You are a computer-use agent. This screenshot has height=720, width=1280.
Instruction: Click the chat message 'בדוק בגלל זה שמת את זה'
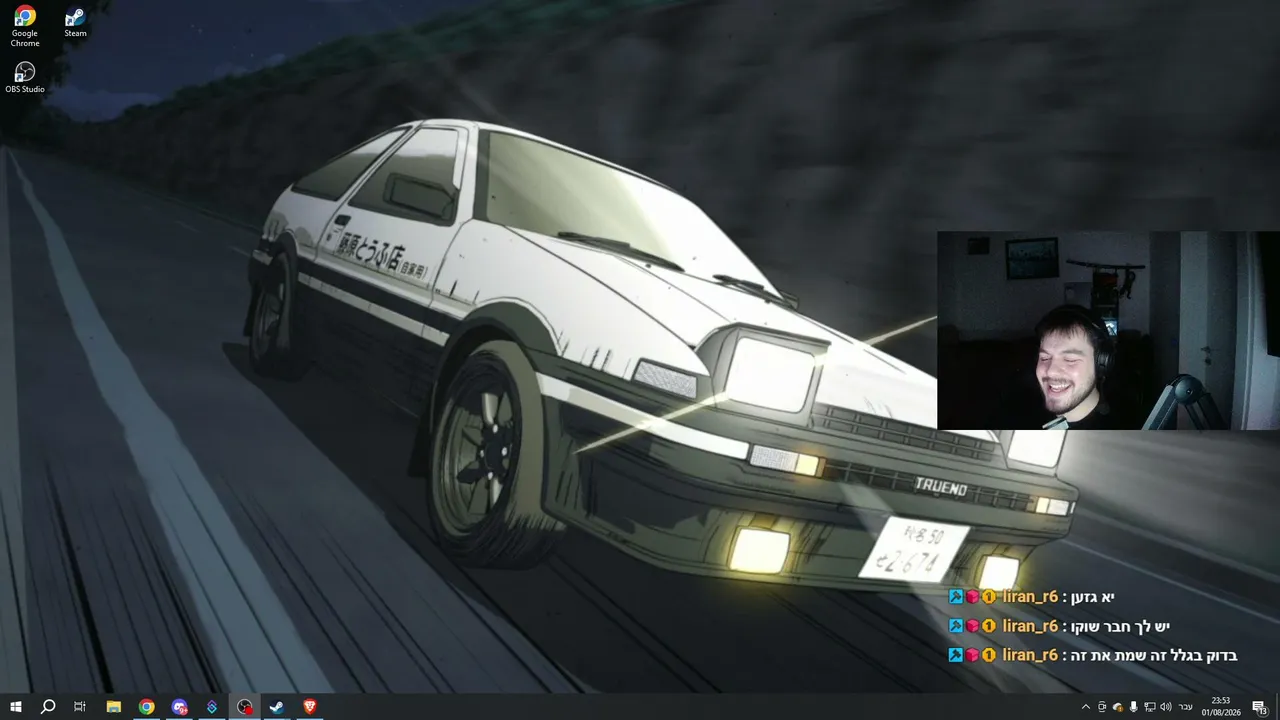coord(1155,655)
